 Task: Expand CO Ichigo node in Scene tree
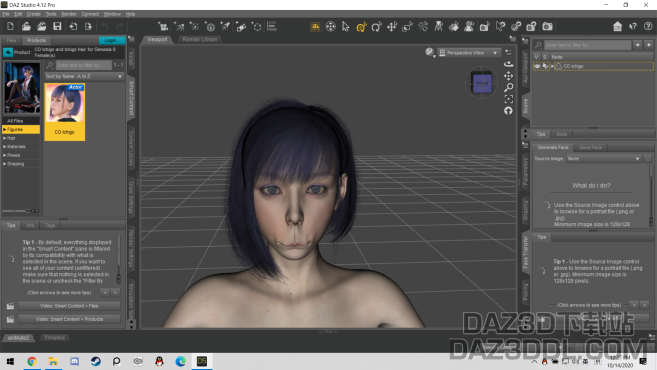click(x=552, y=66)
